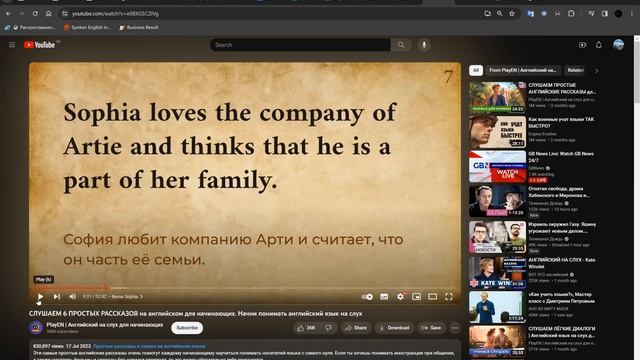Click the video progress bar
This screenshot has width=640, height=360.
(x=244, y=288)
